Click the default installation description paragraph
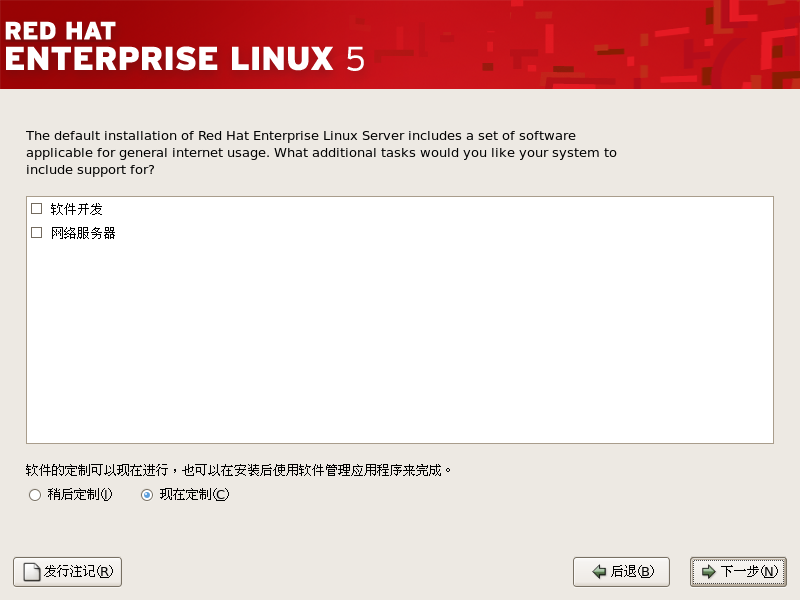 320,152
